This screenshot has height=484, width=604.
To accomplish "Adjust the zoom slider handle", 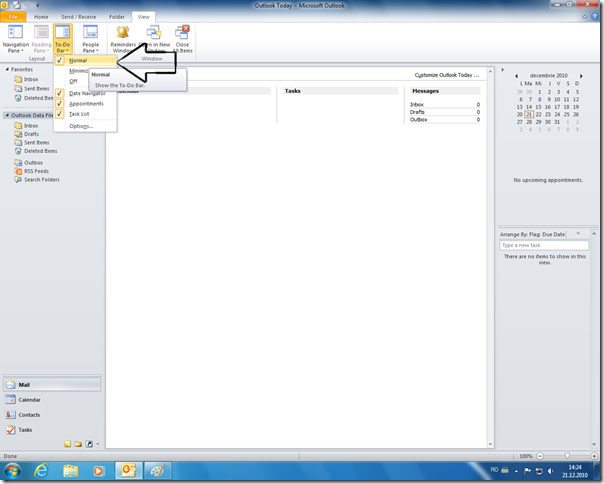I will pos(567,456).
